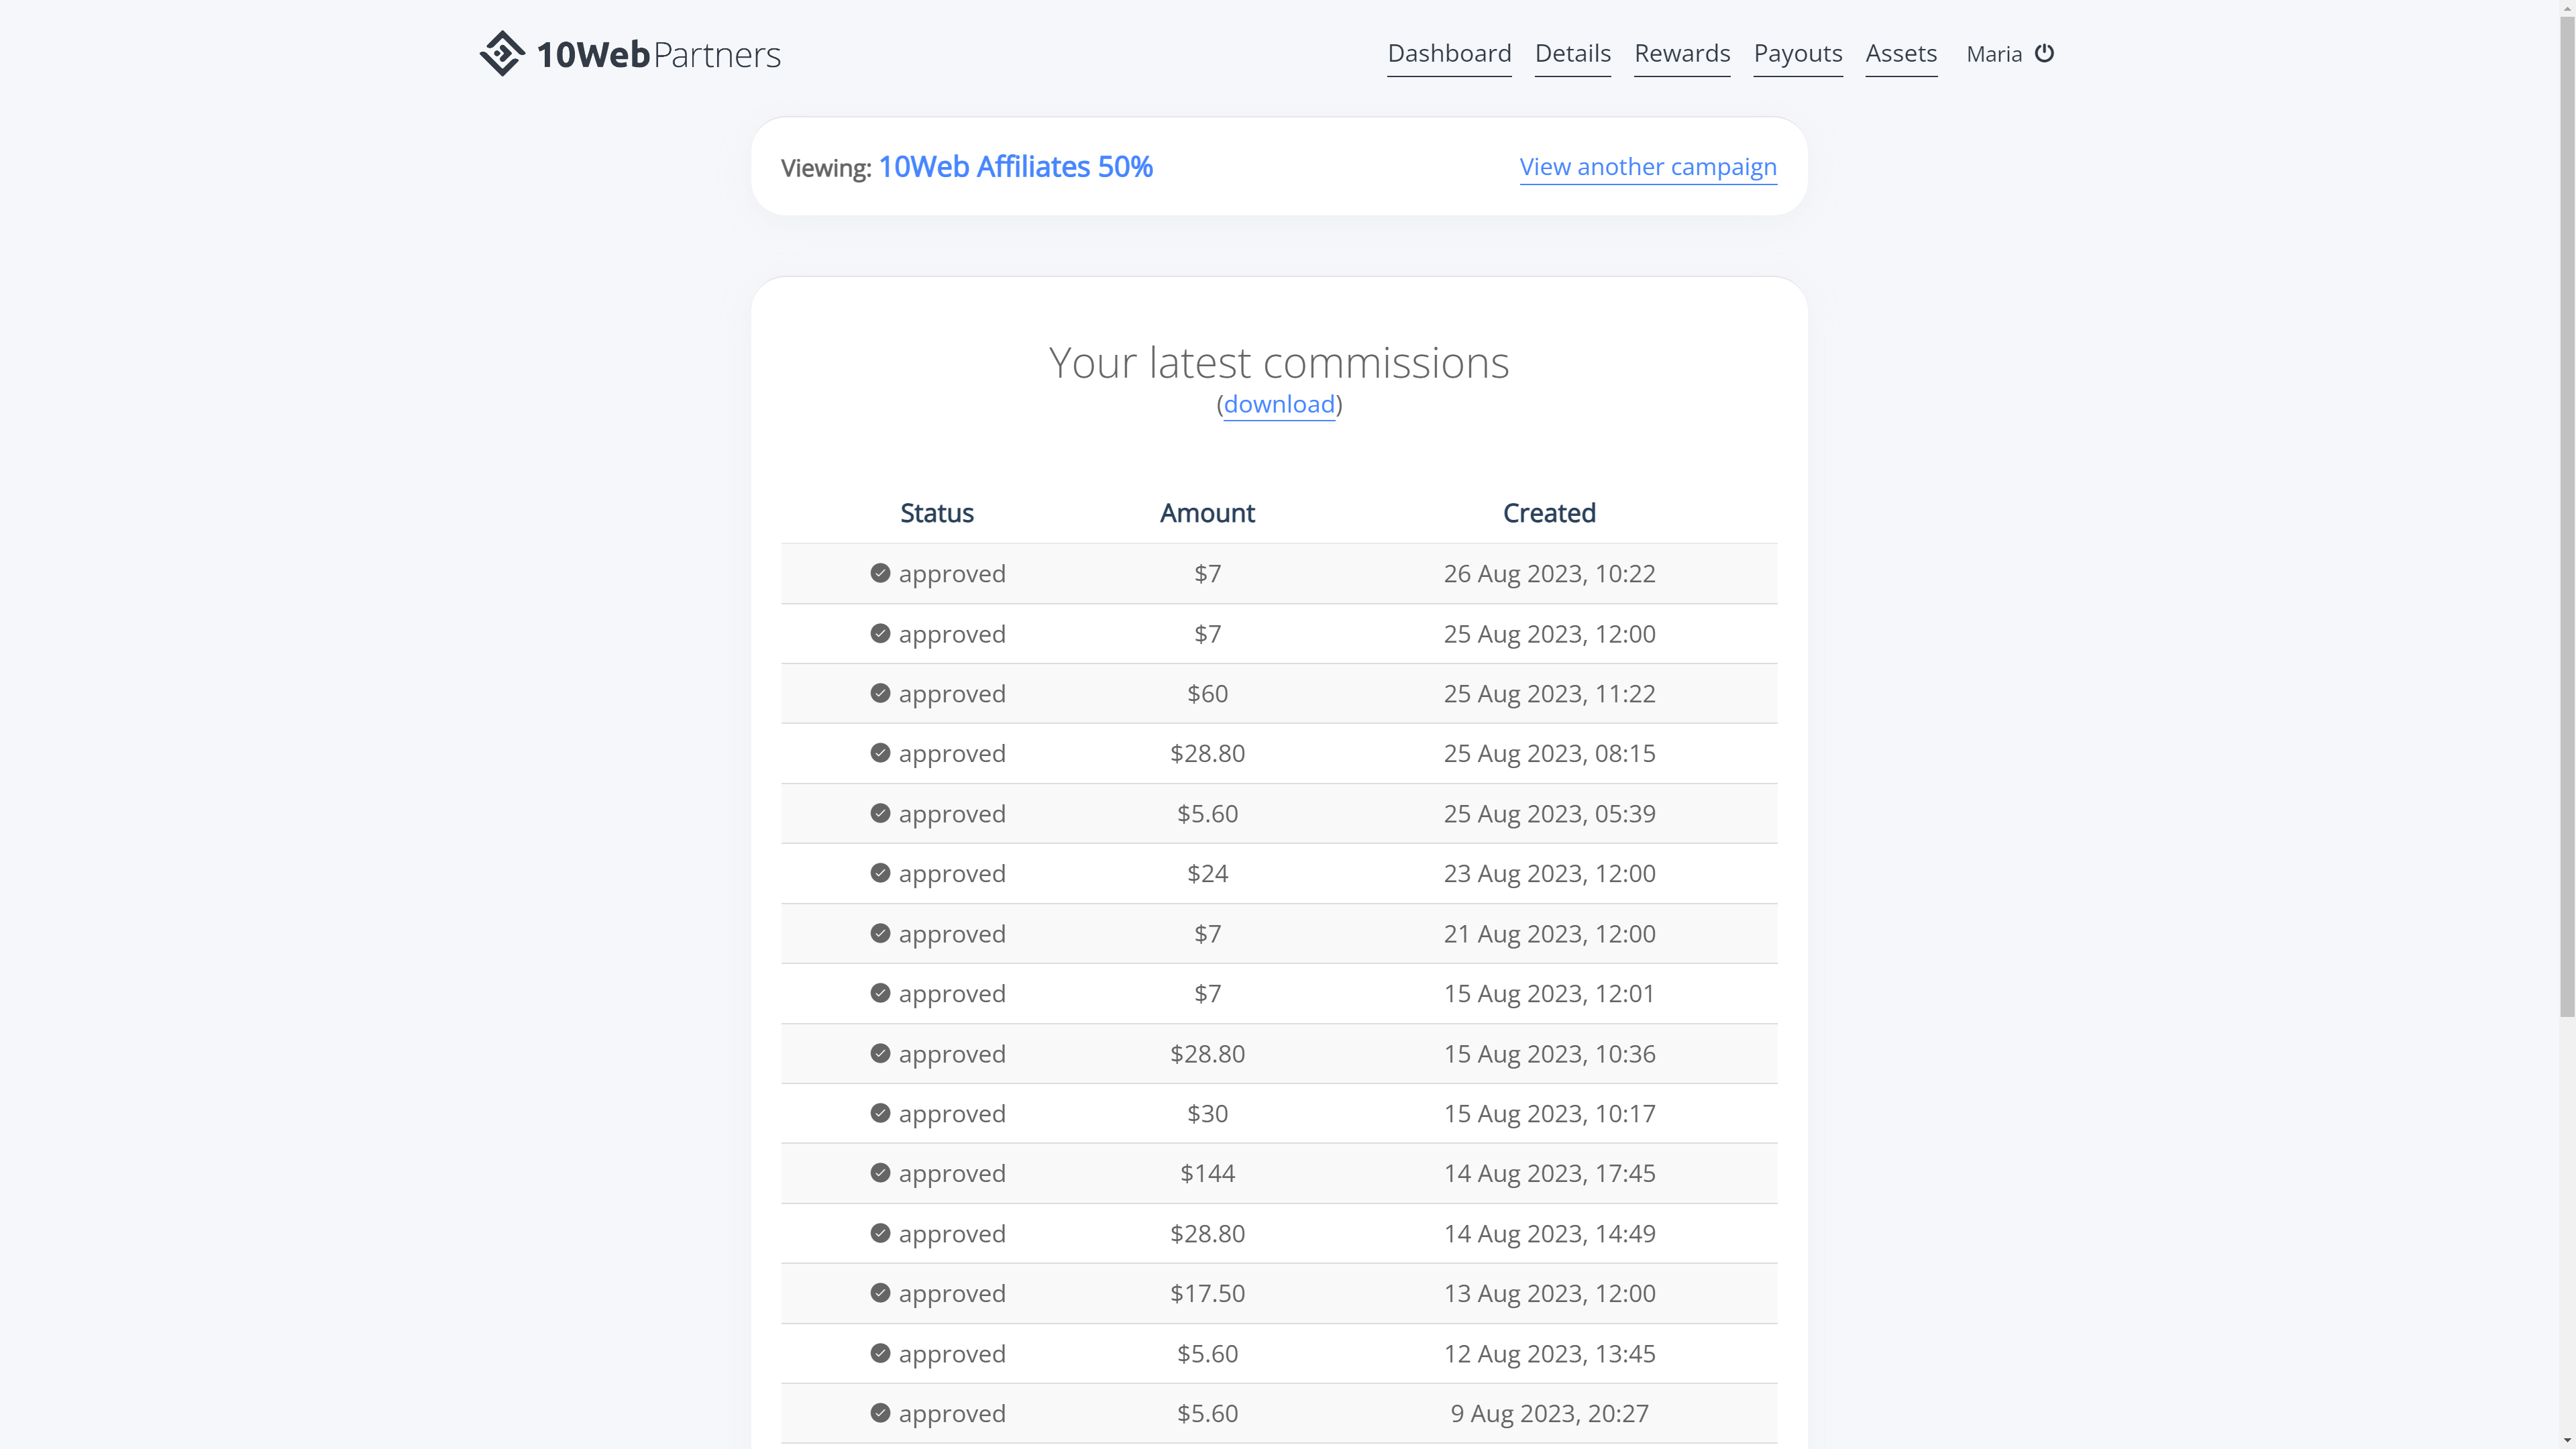Click the 10Web Partners logo
2576x1449 pixels.
(x=630, y=54)
